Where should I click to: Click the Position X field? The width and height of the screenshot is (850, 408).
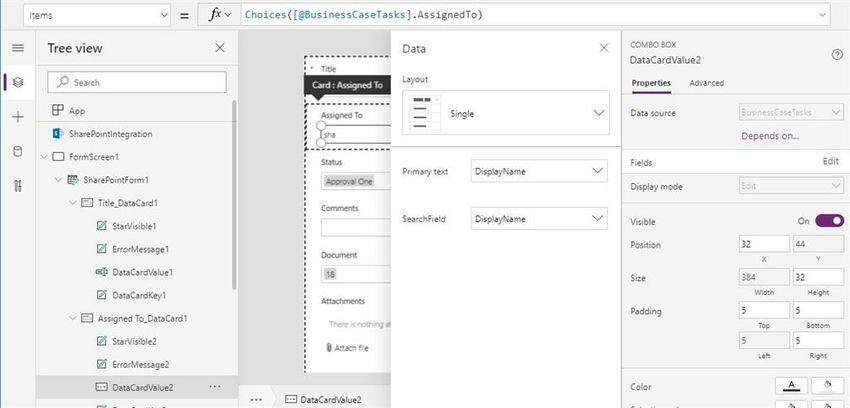(x=764, y=244)
